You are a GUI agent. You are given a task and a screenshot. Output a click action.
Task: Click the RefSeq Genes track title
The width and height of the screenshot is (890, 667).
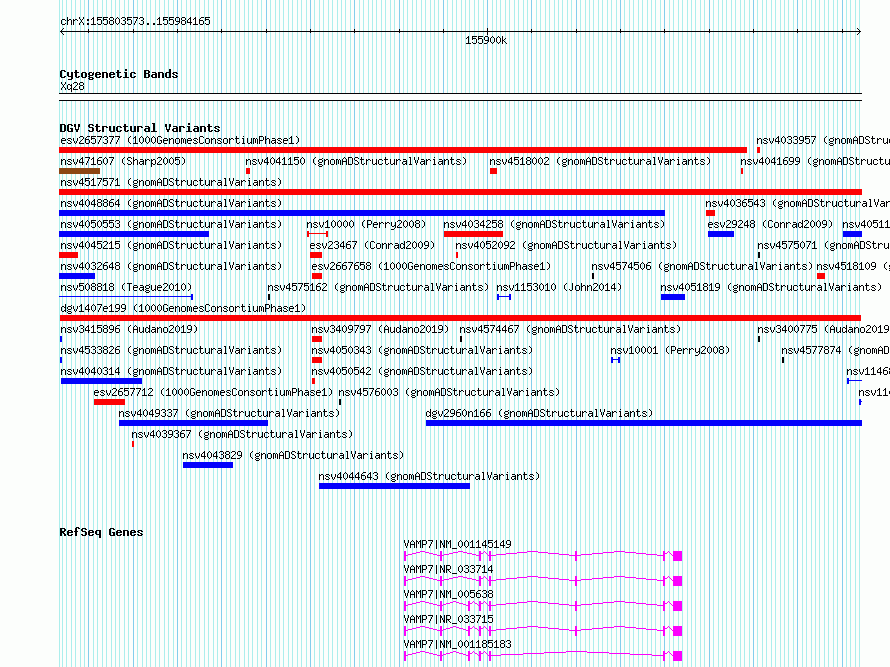point(101,532)
